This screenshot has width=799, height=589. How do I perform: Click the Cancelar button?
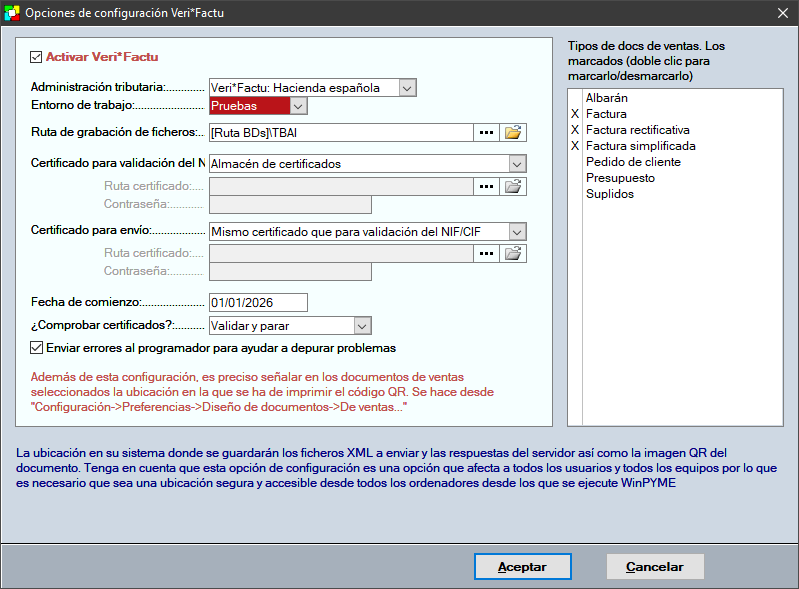[655, 567]
